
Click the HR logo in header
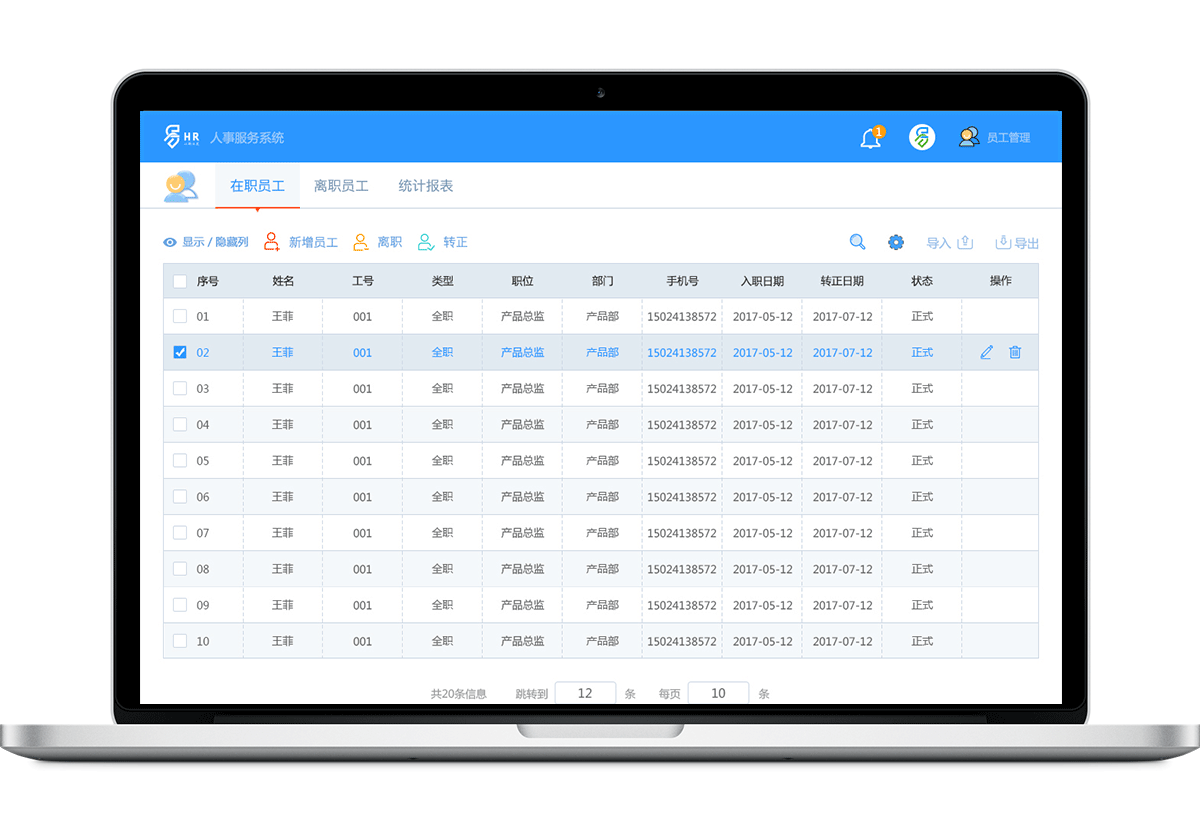[x=182, y=137]
